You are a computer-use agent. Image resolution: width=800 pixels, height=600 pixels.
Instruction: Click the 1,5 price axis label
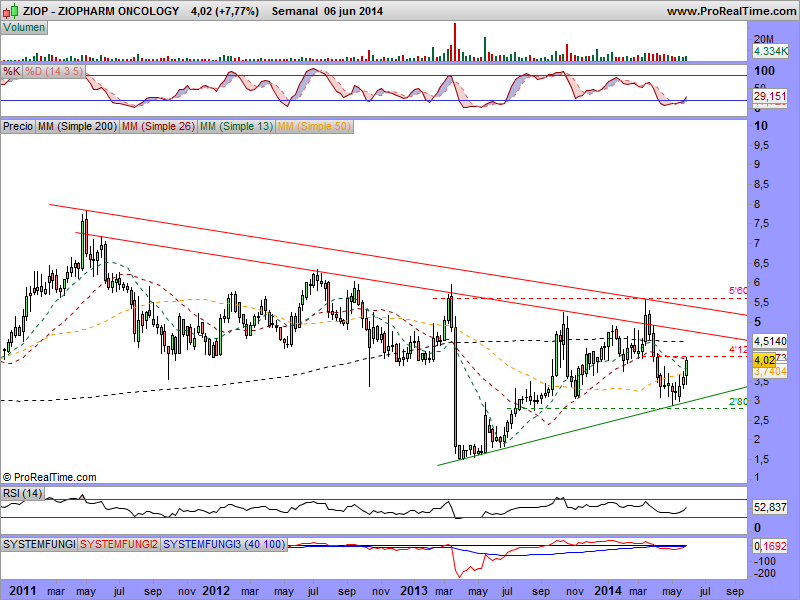(761, 460)
